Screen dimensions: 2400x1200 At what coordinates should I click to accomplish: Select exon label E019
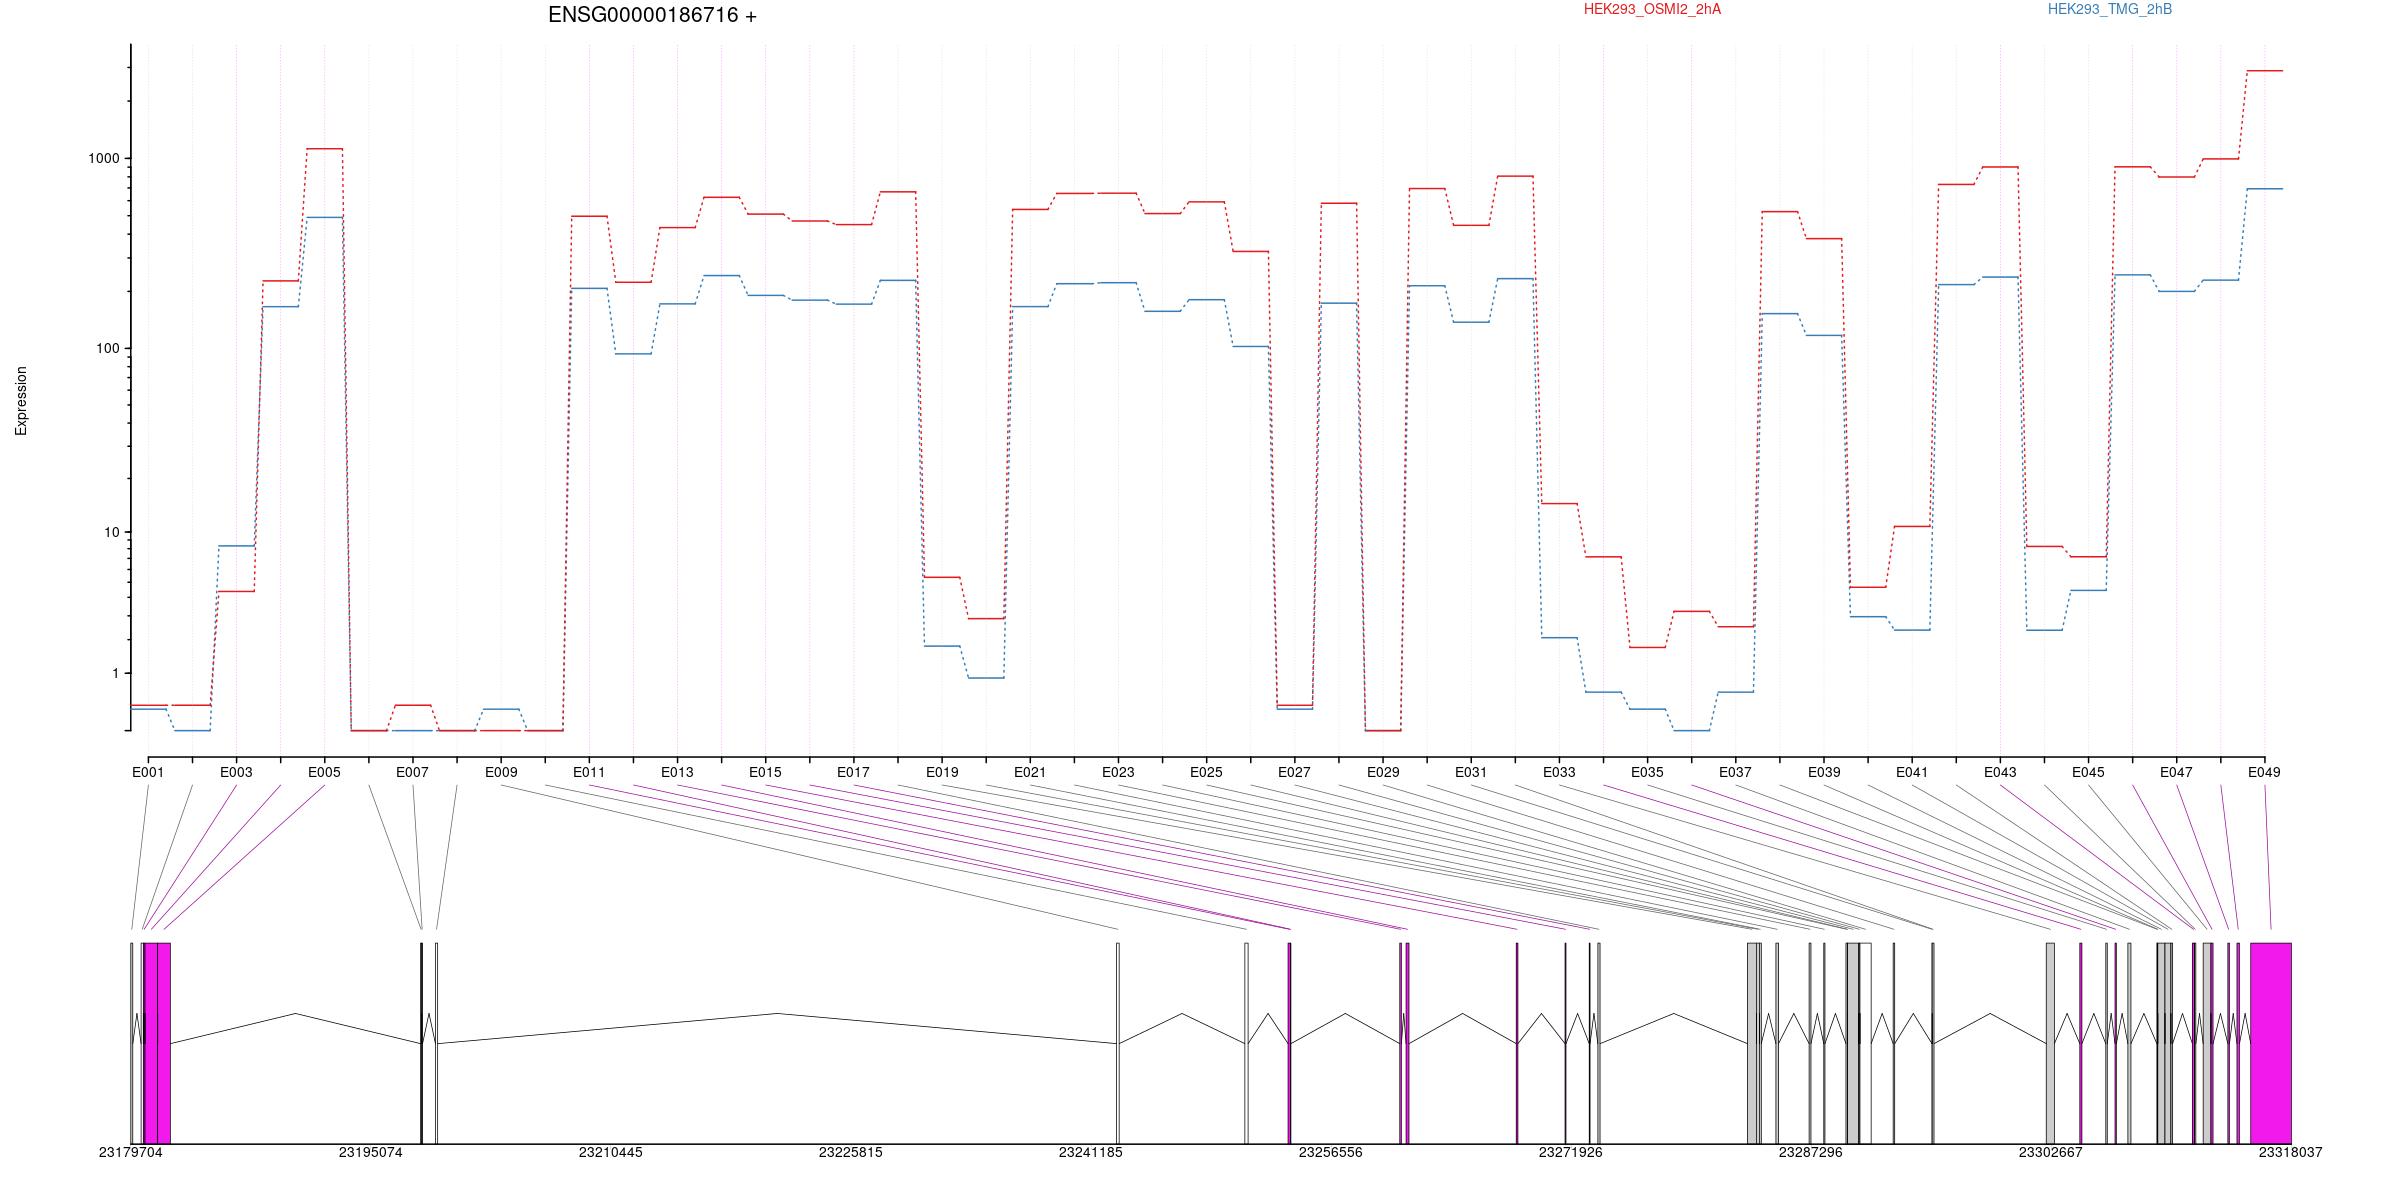[x=942, y=772]
